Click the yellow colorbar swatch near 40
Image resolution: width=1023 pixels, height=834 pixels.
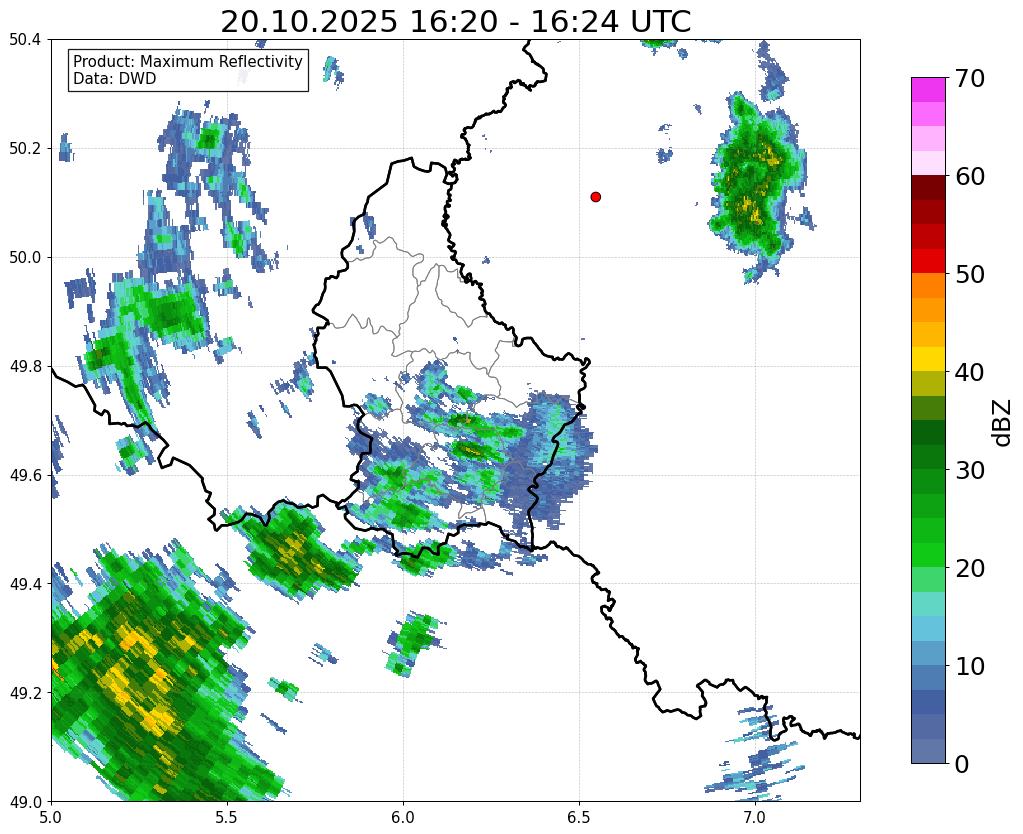pyautogui.click(x=928, y=359)
